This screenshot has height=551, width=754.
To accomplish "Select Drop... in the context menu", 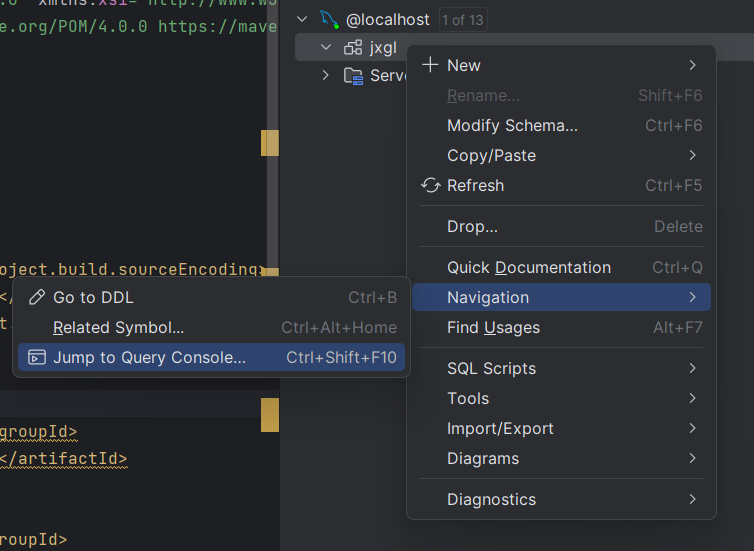I will (561, 226).
